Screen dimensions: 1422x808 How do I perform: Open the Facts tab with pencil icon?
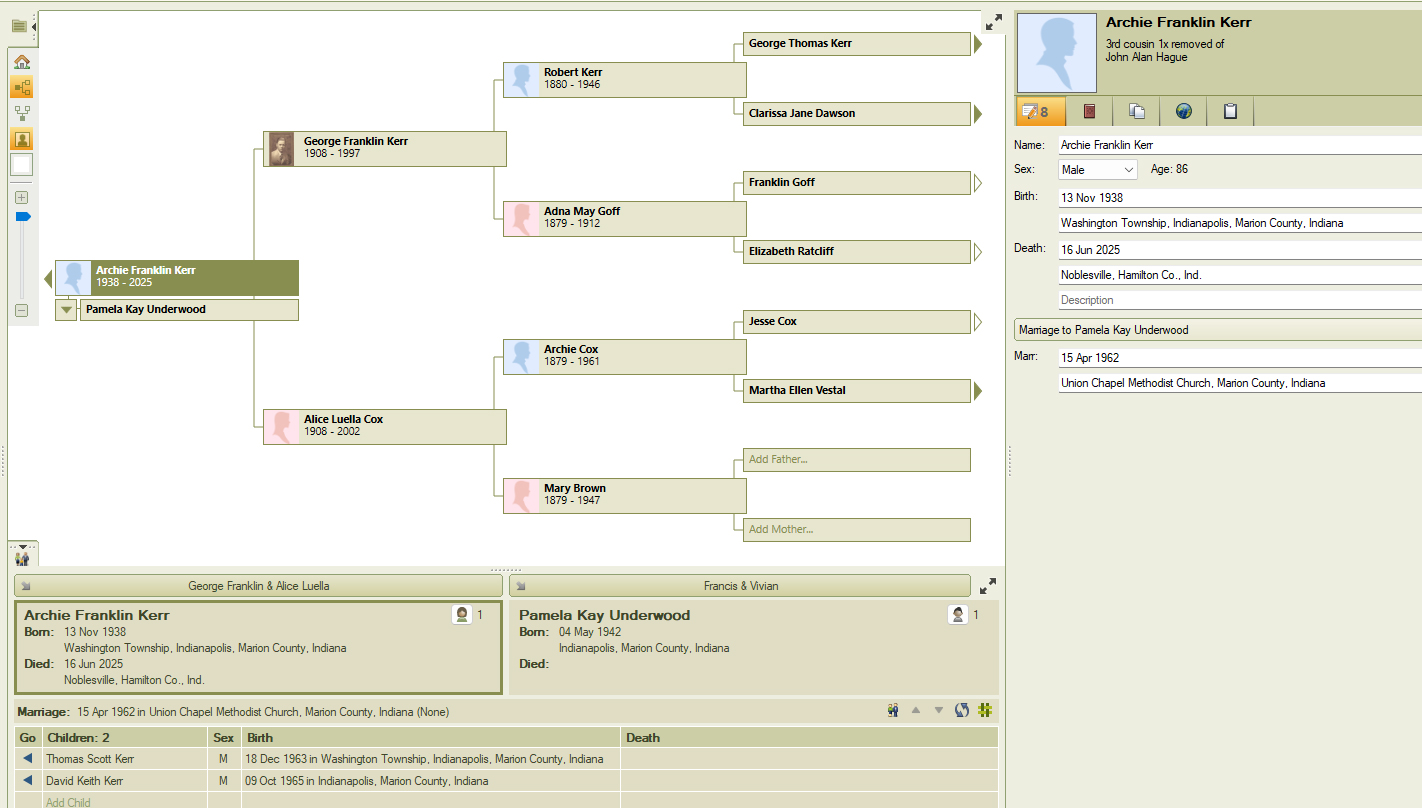(1040, 111)
